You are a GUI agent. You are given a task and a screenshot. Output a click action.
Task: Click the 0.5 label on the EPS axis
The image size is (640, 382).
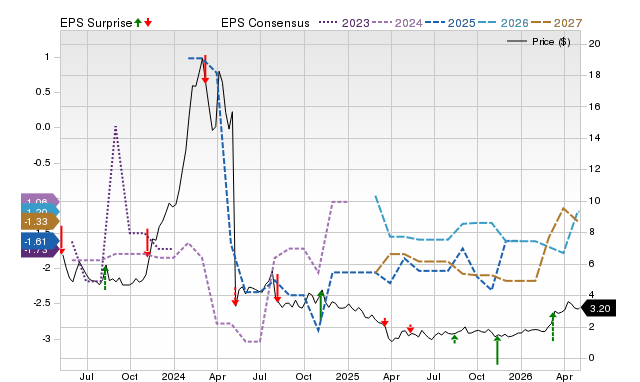coord(43,92)
